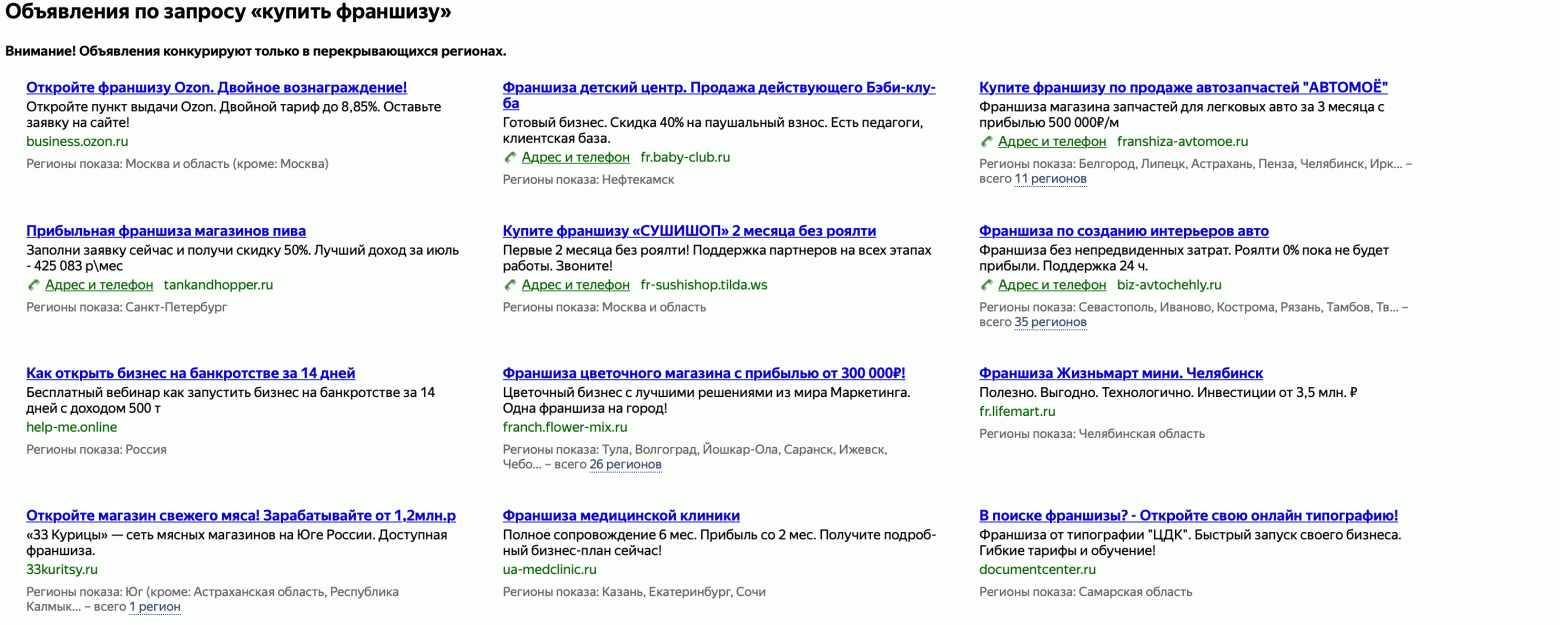Visit franshiza-avtomoe.ru domain link
The image size is (1560, 625).
[1182, 142]
